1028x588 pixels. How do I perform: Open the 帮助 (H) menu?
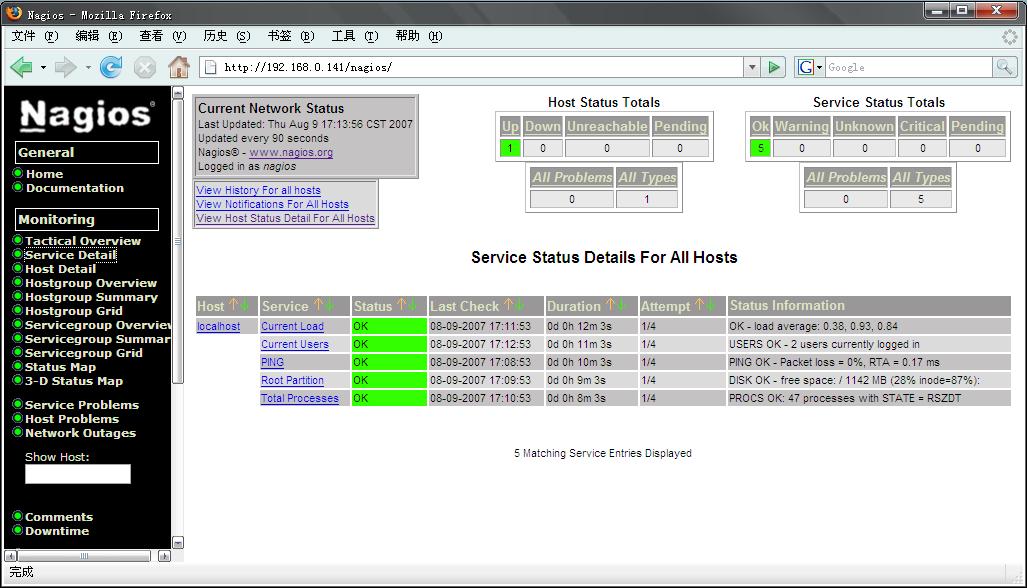tap(418, 36)
